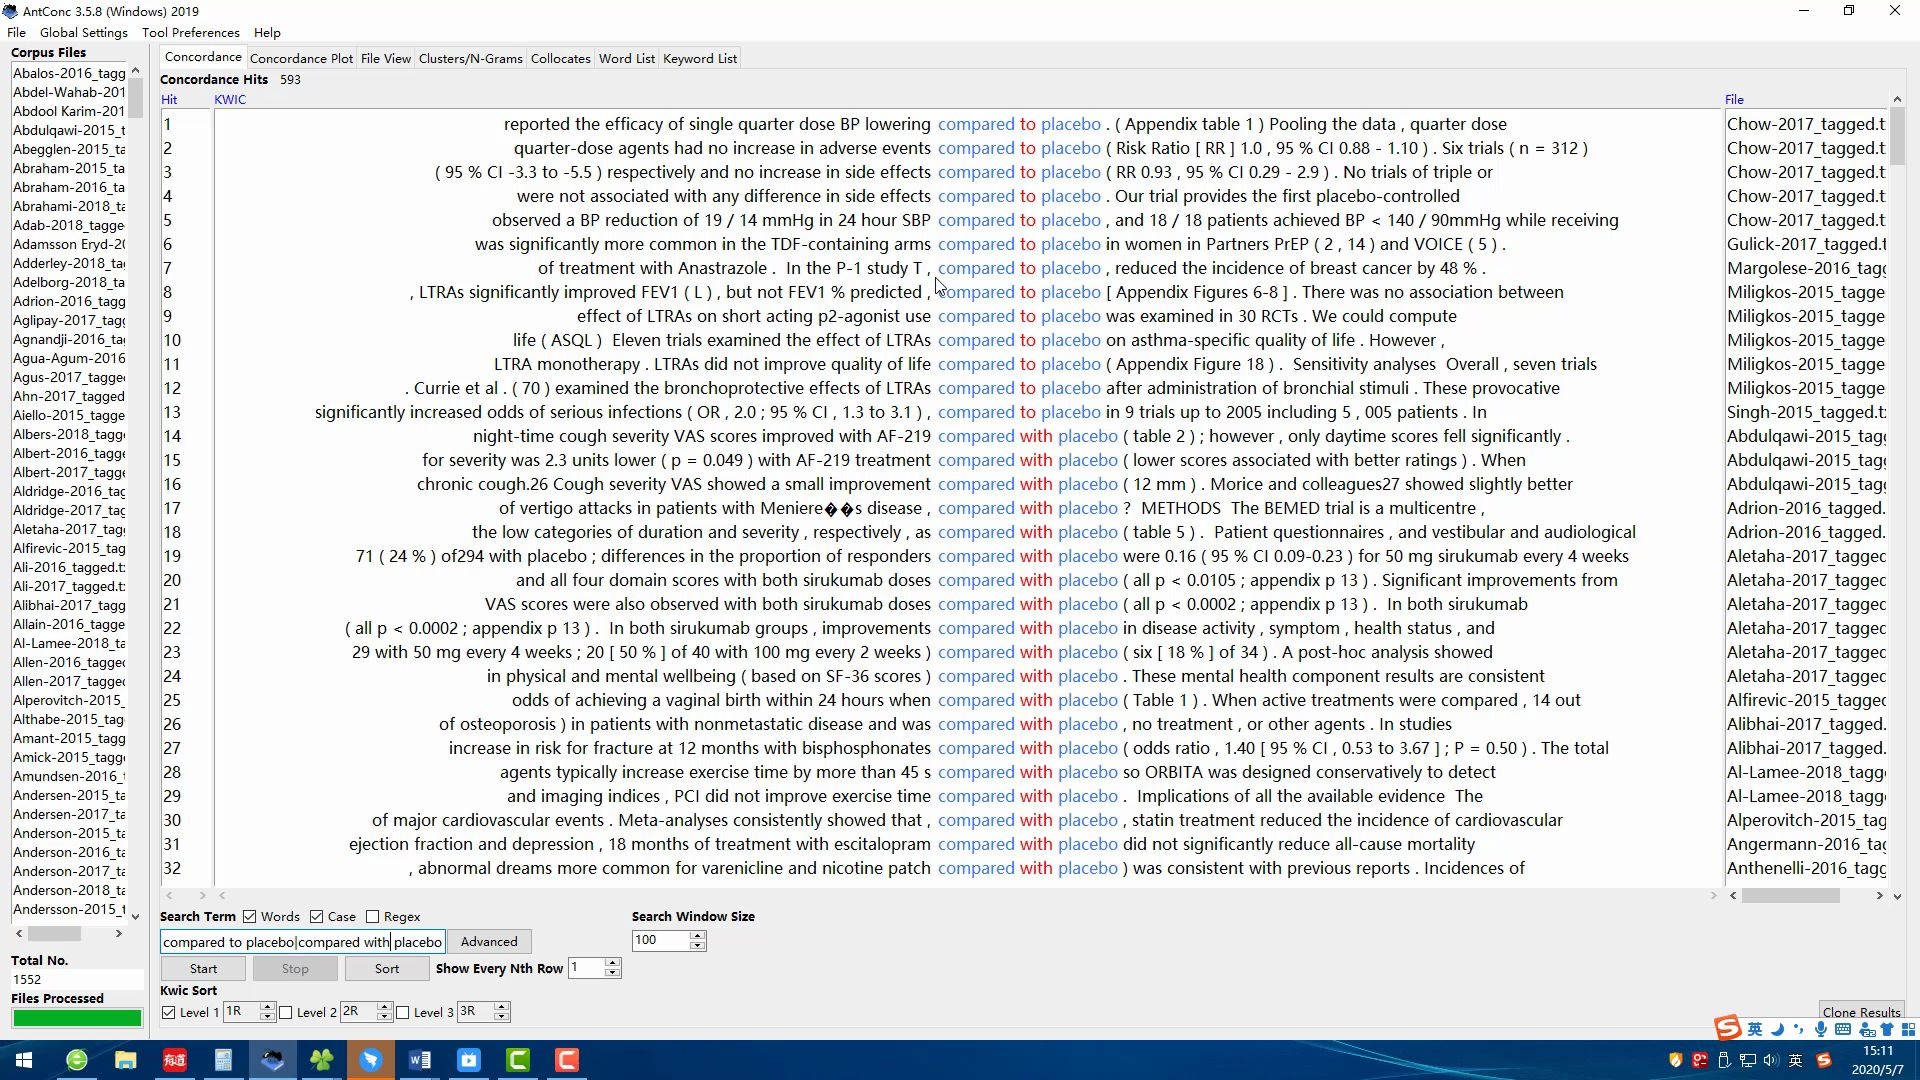
Task: Open the red Camtasia recorder taskbar icon
Action: [567, 1060]
